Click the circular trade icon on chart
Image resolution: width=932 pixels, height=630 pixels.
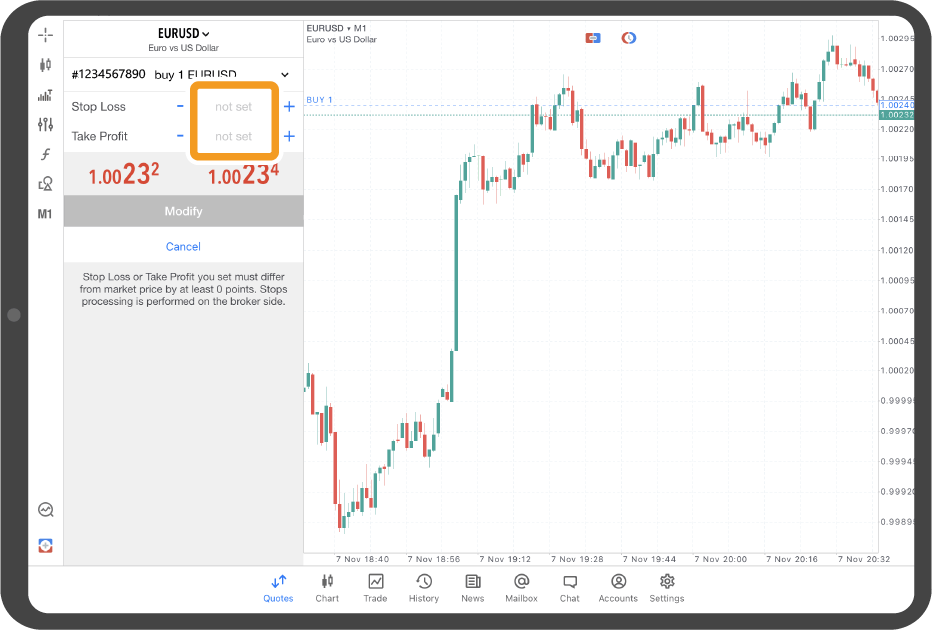[x=629, y=38]
